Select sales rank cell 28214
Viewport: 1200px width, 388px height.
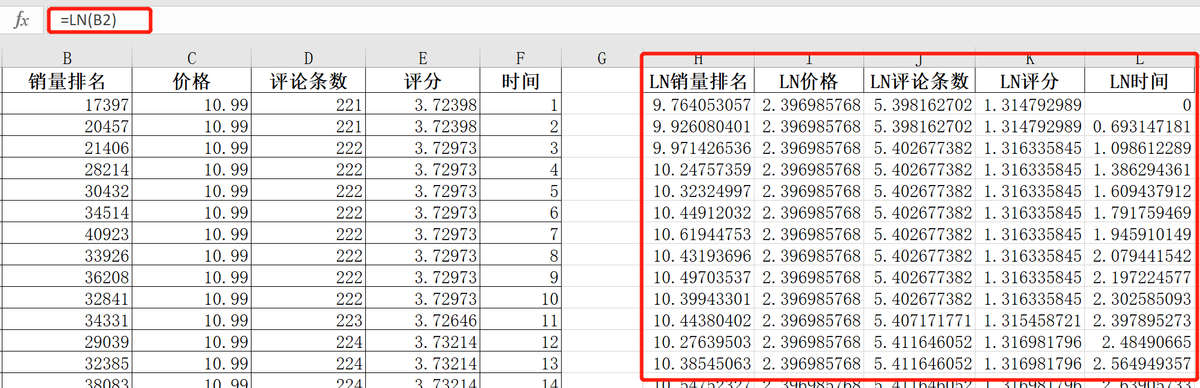66,170
